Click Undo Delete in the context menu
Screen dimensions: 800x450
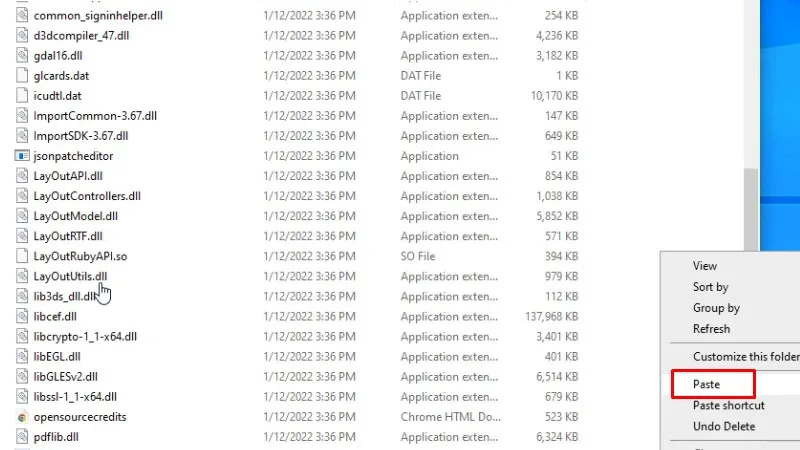click(x=724, y=426)
